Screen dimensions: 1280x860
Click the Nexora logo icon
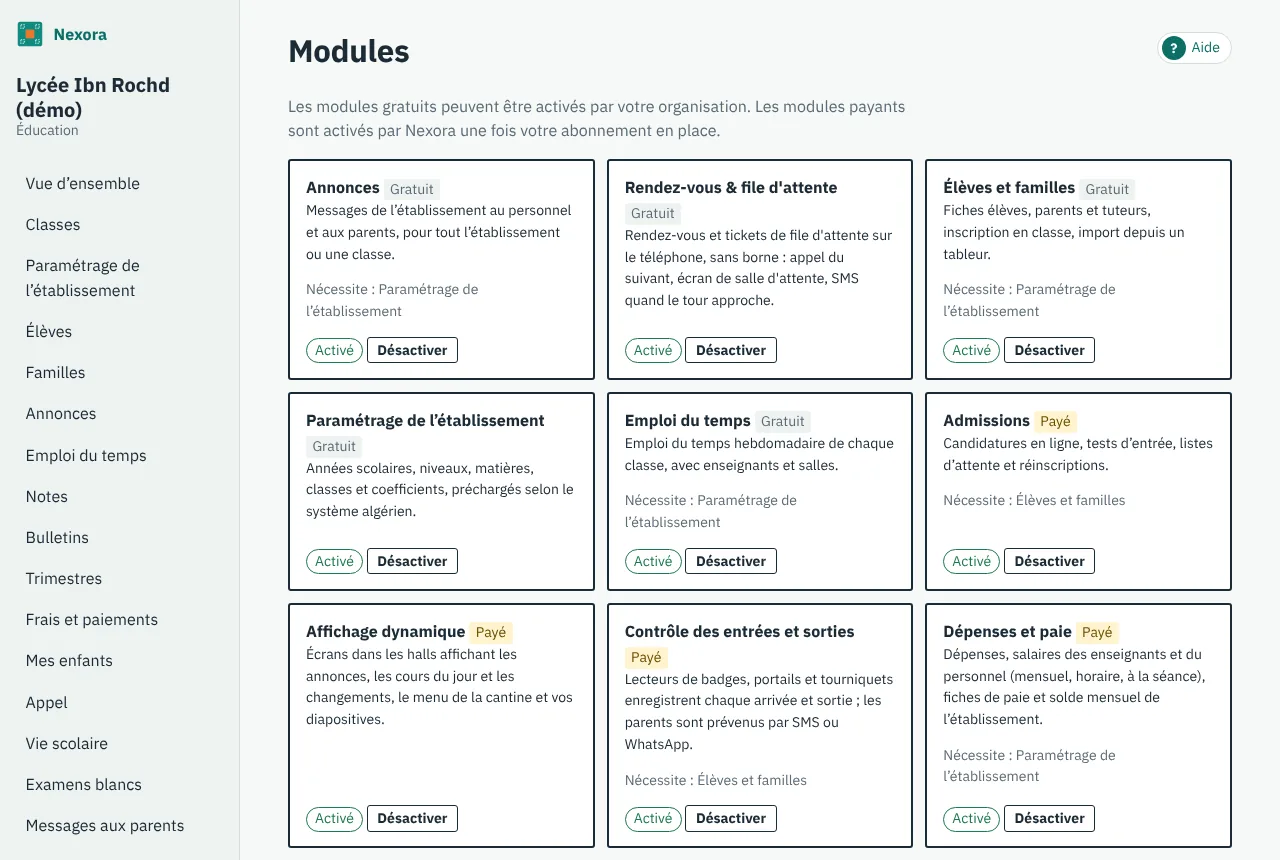click(x=30, y=34)
